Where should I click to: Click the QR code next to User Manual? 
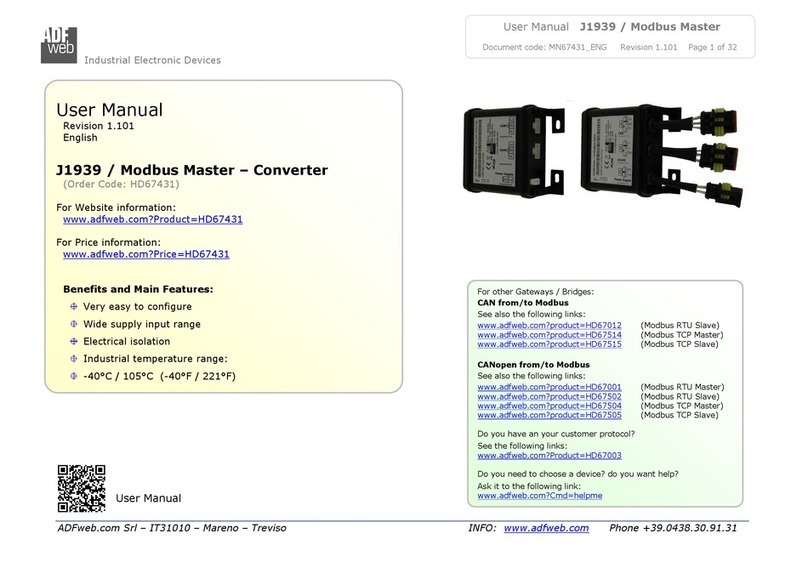pyautogui.click(x=81, y=489)
